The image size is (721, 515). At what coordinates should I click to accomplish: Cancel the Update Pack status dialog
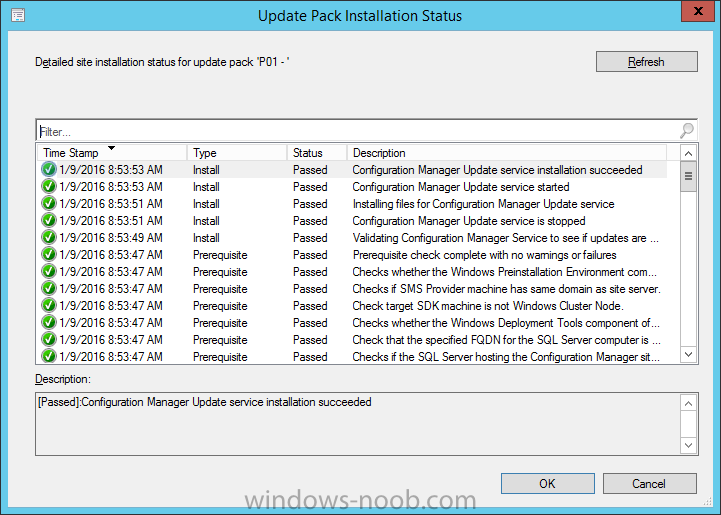pos(649,484)
